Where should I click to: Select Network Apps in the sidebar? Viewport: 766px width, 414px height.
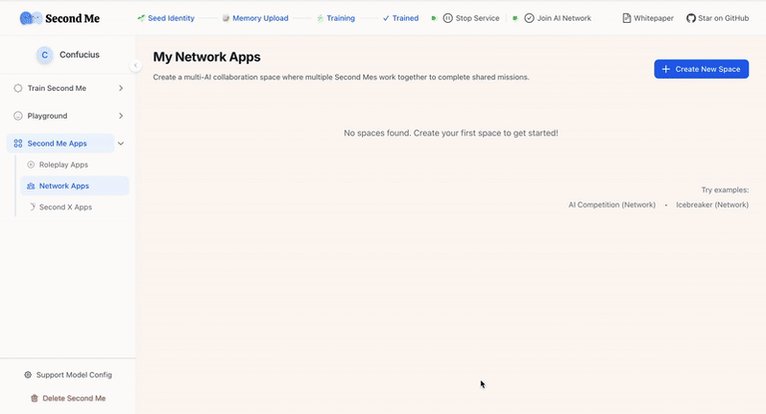click(74, 186)
